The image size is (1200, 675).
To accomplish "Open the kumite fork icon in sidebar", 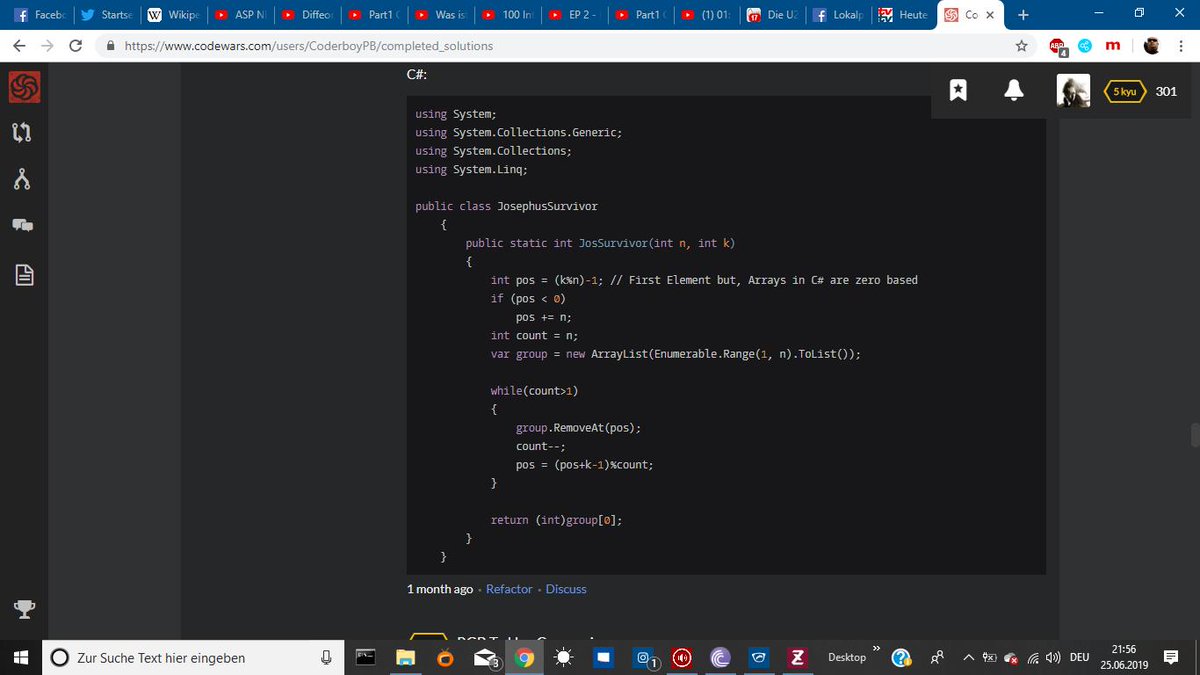I will click(x=22, y=178).
